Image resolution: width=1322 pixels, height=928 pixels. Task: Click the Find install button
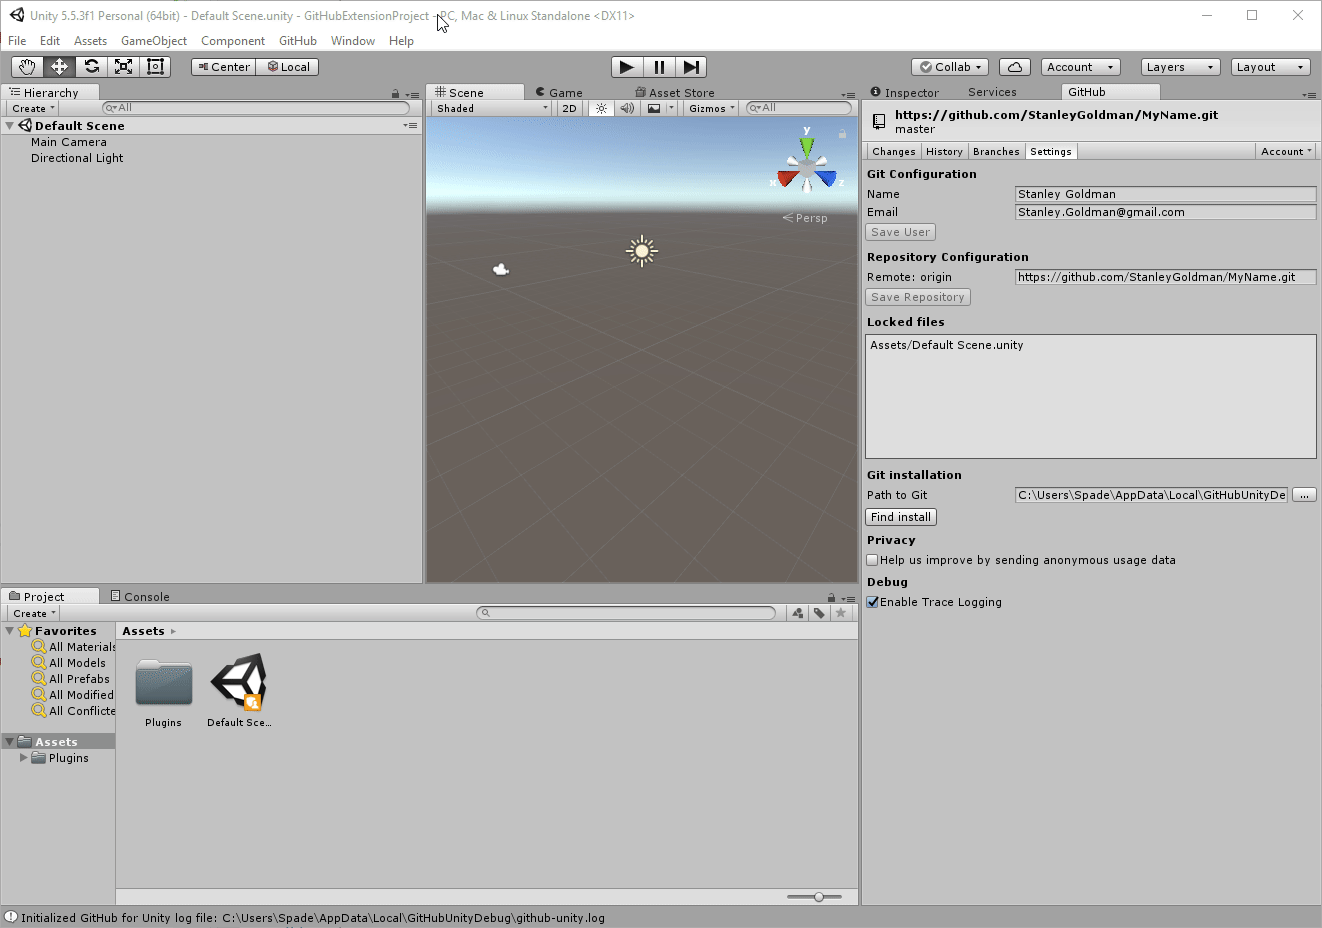(901, 517)
